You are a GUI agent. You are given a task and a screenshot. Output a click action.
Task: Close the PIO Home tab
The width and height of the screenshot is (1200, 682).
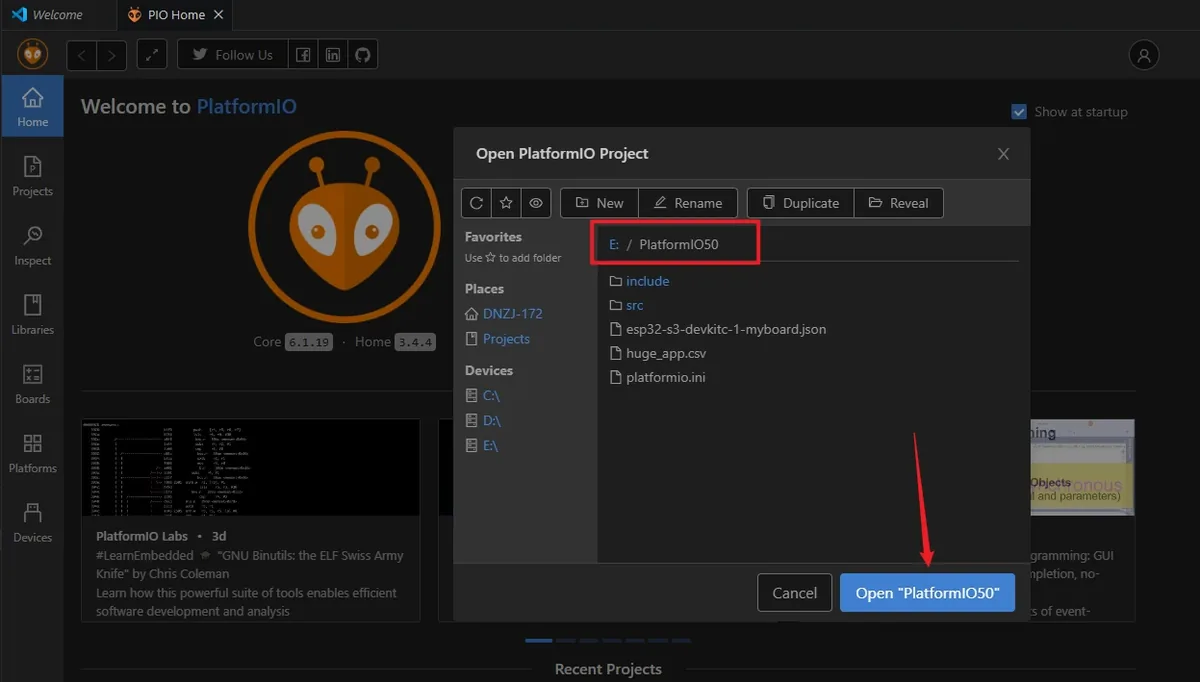(x=220, y=15)
